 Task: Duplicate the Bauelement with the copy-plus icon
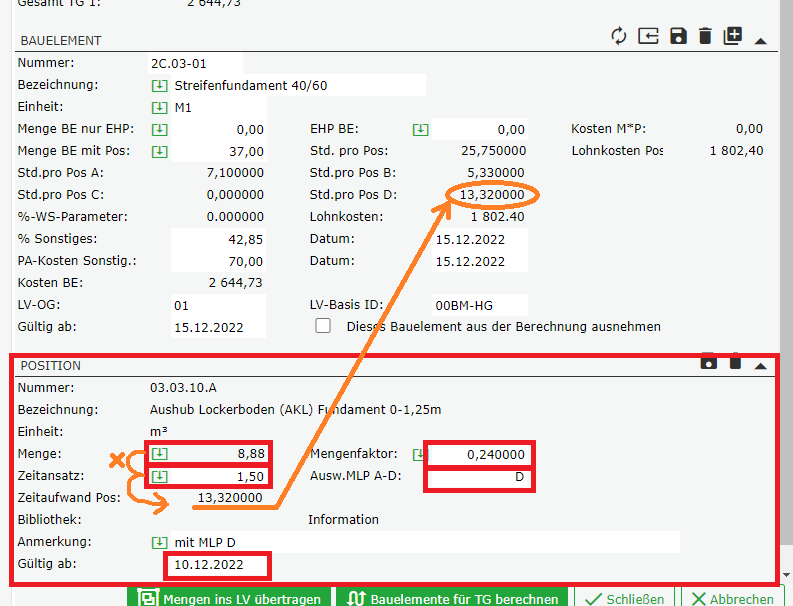[733, 37]
